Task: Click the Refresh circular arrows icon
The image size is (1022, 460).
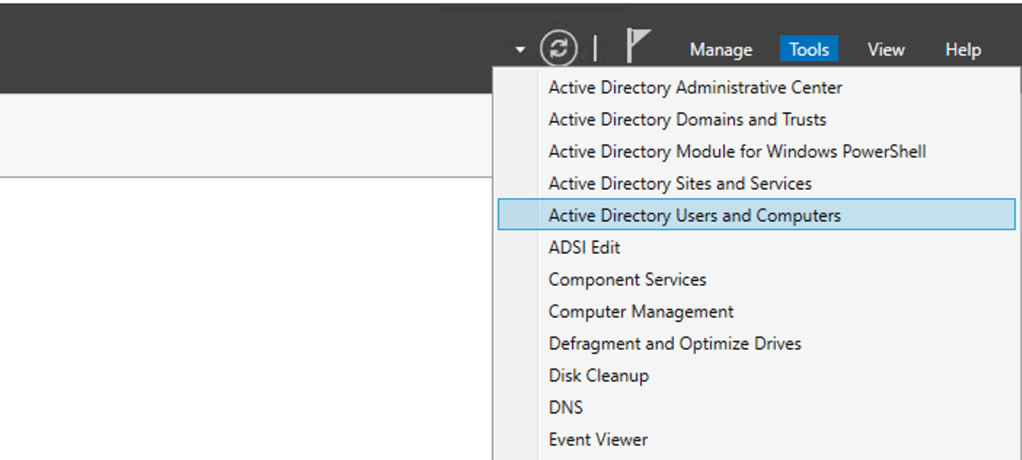Action: pyautogui.click(x=559, y=49)
